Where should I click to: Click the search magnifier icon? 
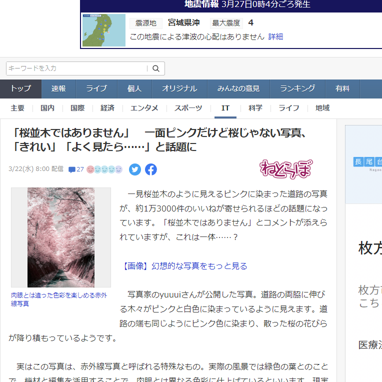[156, 68]
